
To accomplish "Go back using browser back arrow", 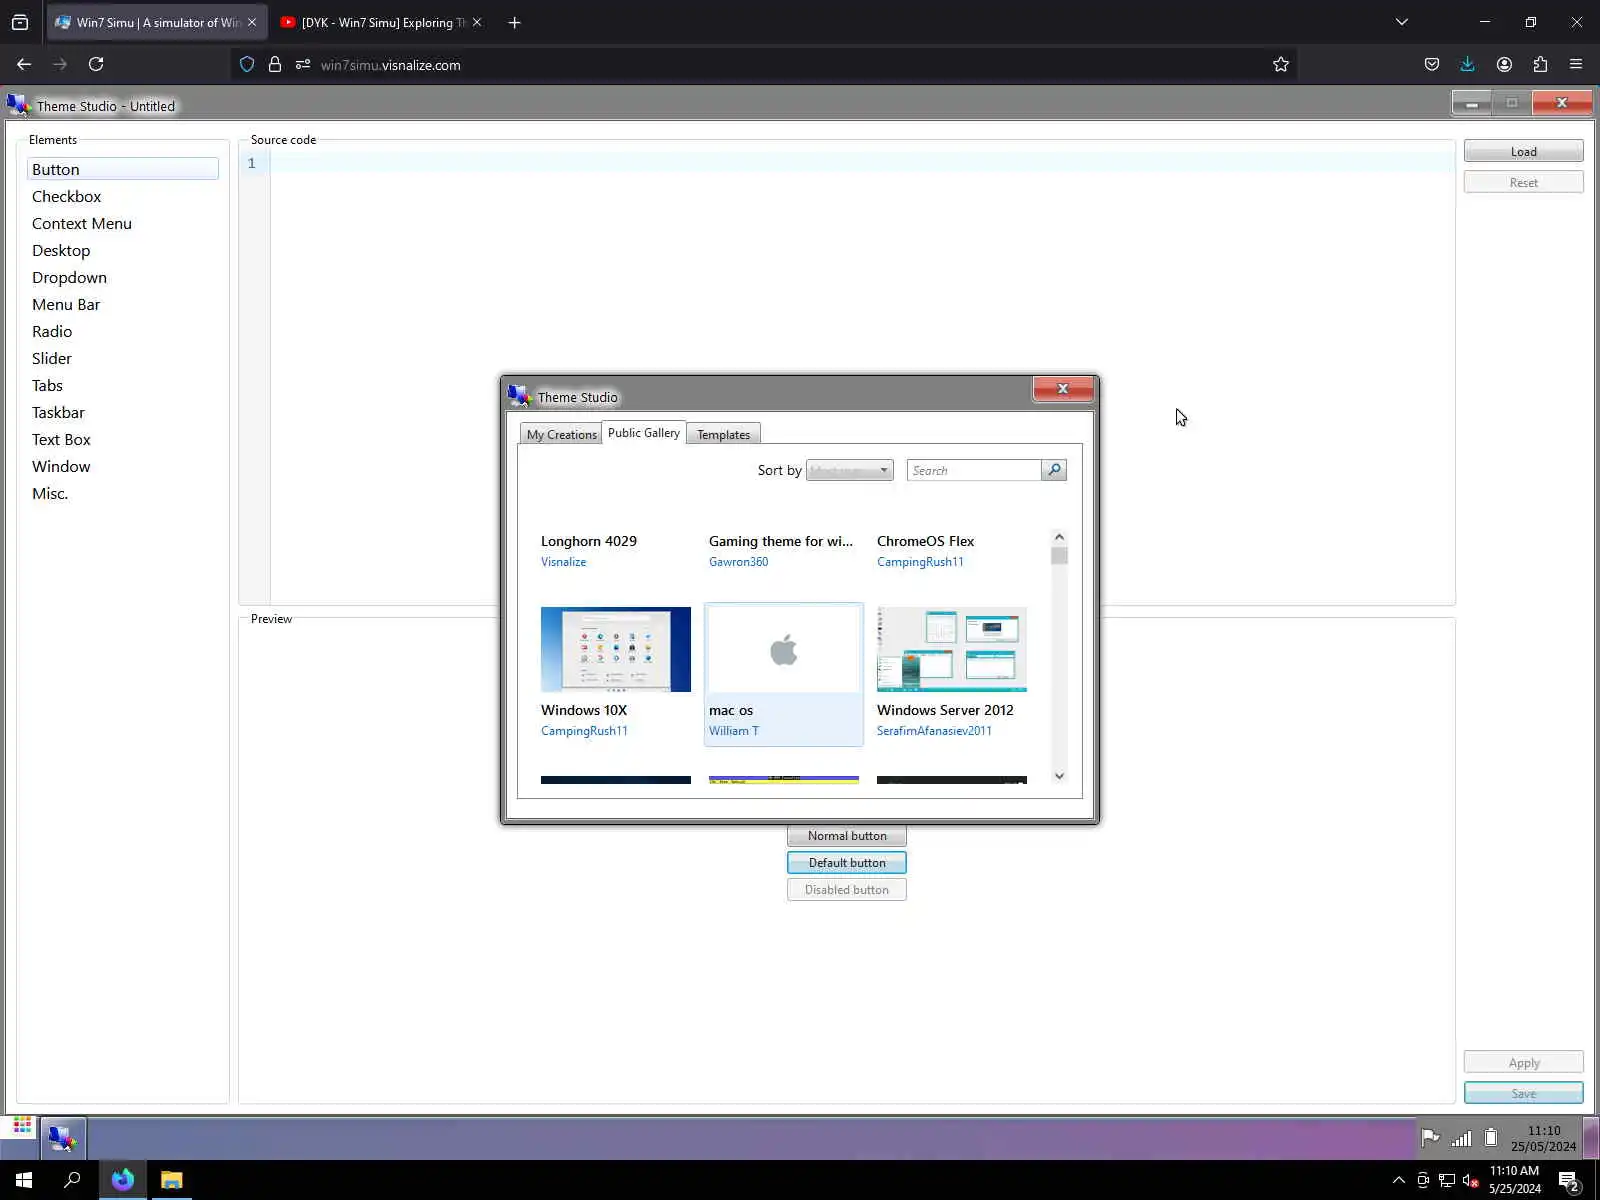I will click(24, 64).
